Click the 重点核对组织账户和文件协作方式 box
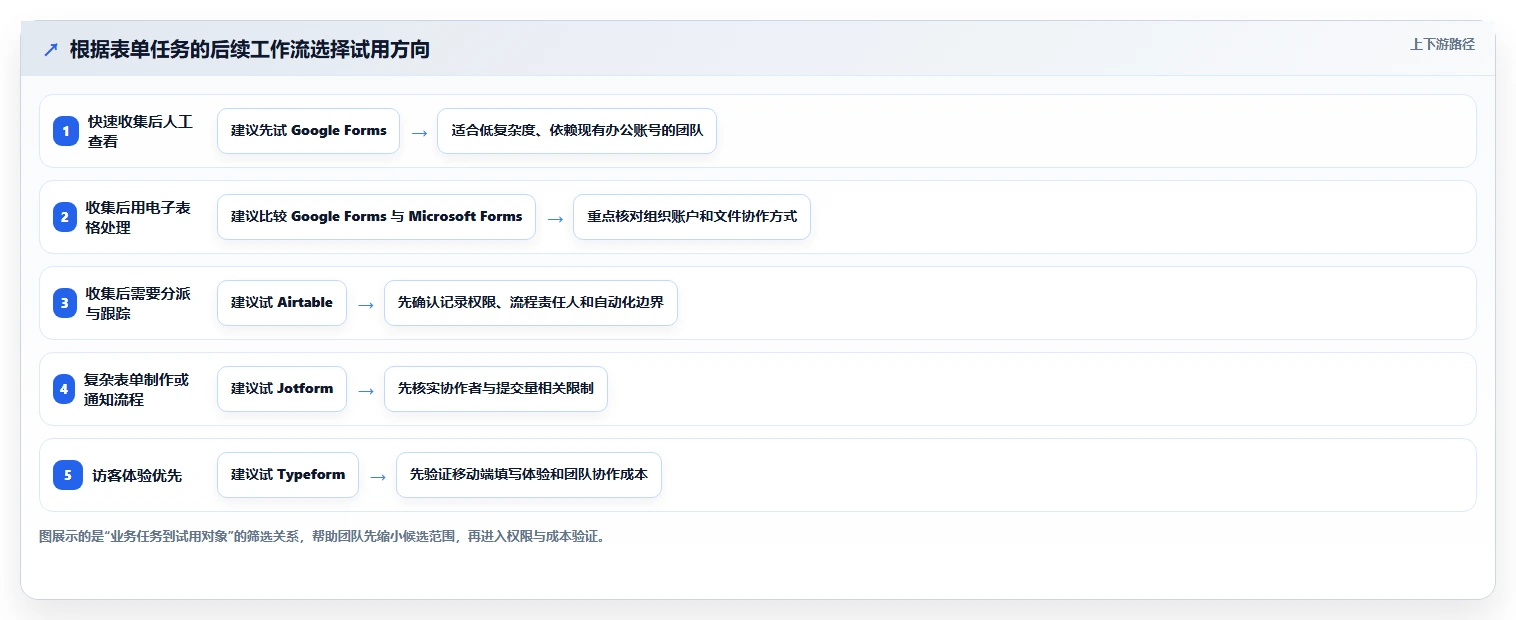This screenshot has width=1516, height=620. pyautogui.click(x=692, y=217)
